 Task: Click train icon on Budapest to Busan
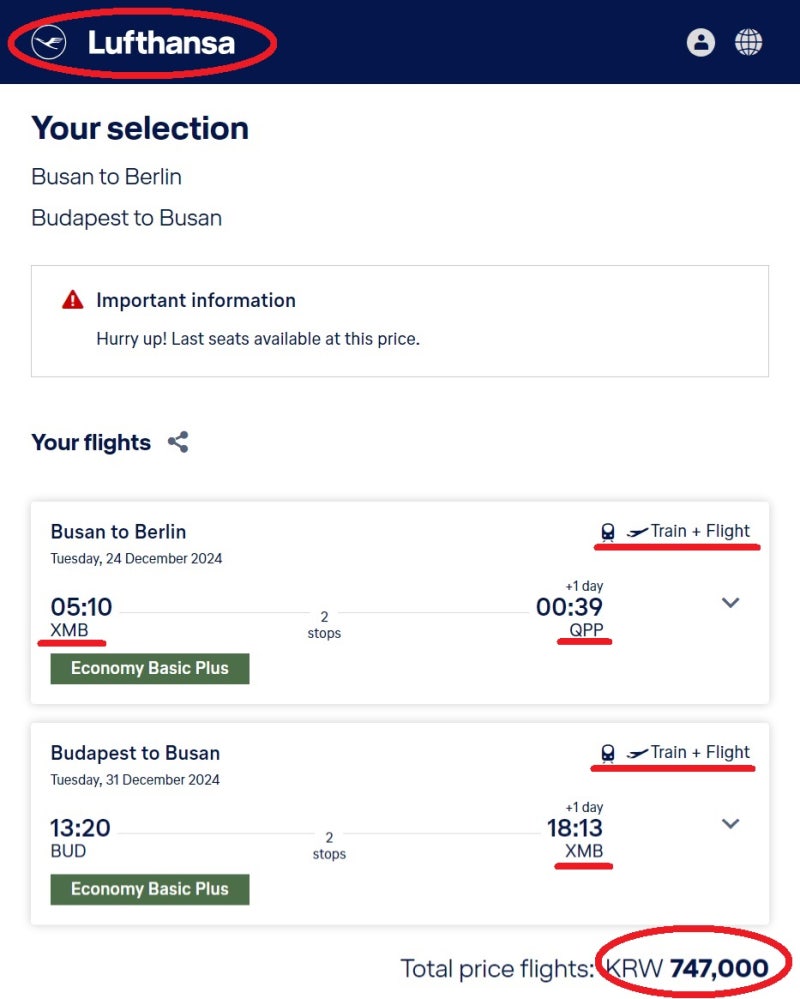click(x=608, y=753)
